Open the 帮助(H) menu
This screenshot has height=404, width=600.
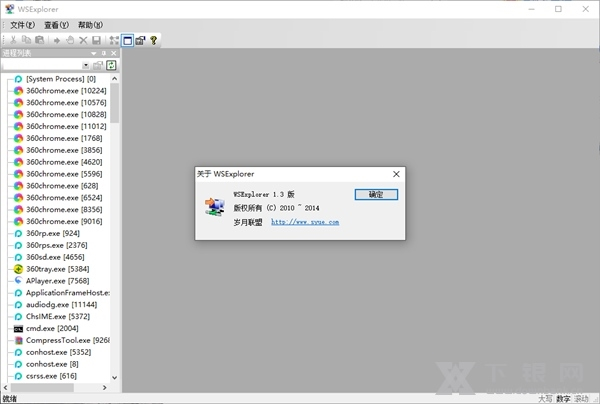[90, 25]
